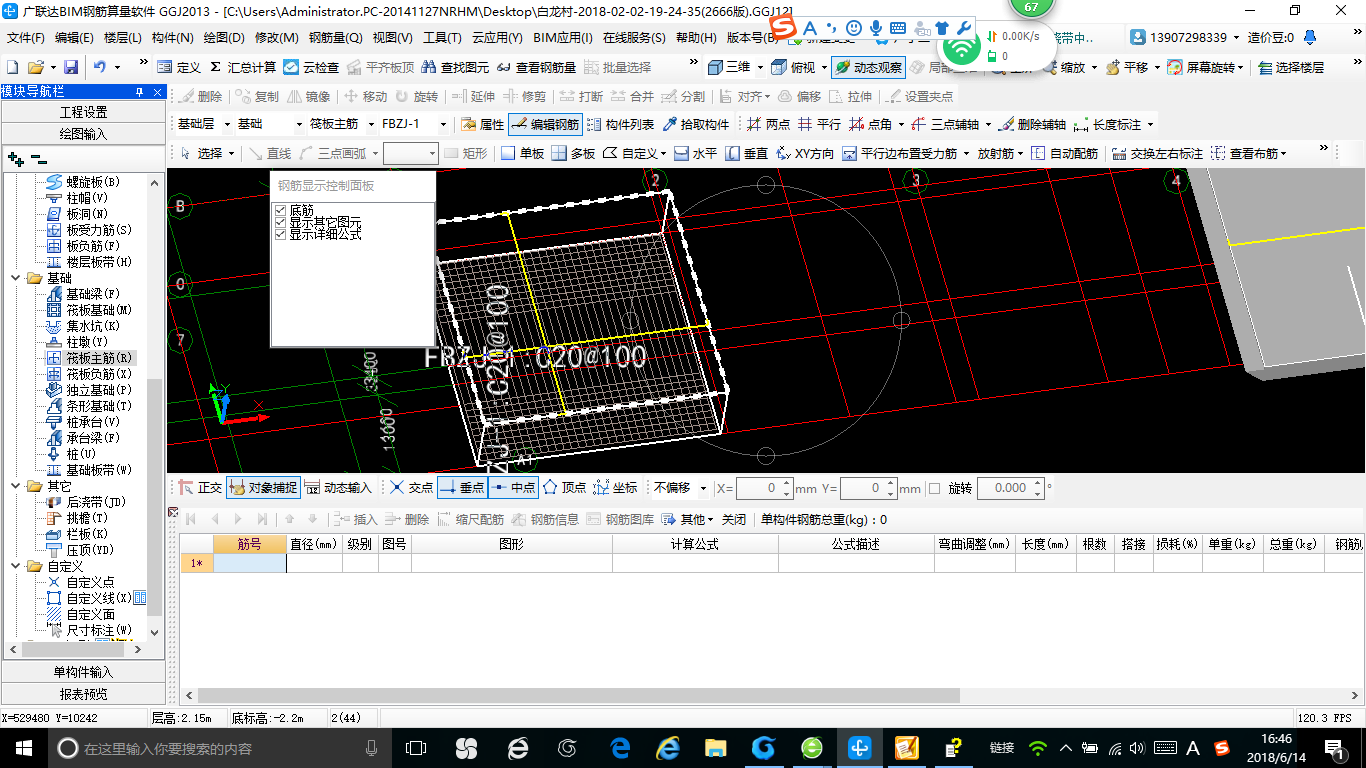The height and width of the screenshot is (768, 1366).
Task: Select the 单板 single slab option
Action: coord(522,153)
